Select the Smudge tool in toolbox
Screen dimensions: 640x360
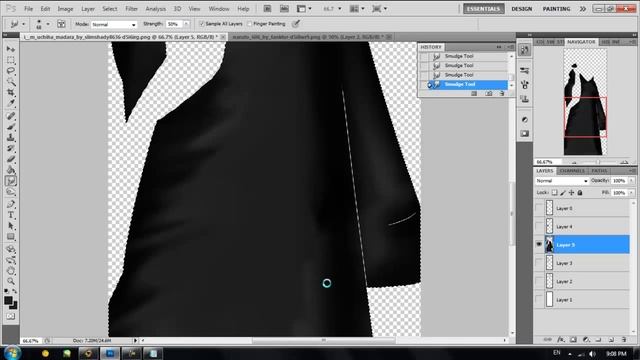pos(11,181)
